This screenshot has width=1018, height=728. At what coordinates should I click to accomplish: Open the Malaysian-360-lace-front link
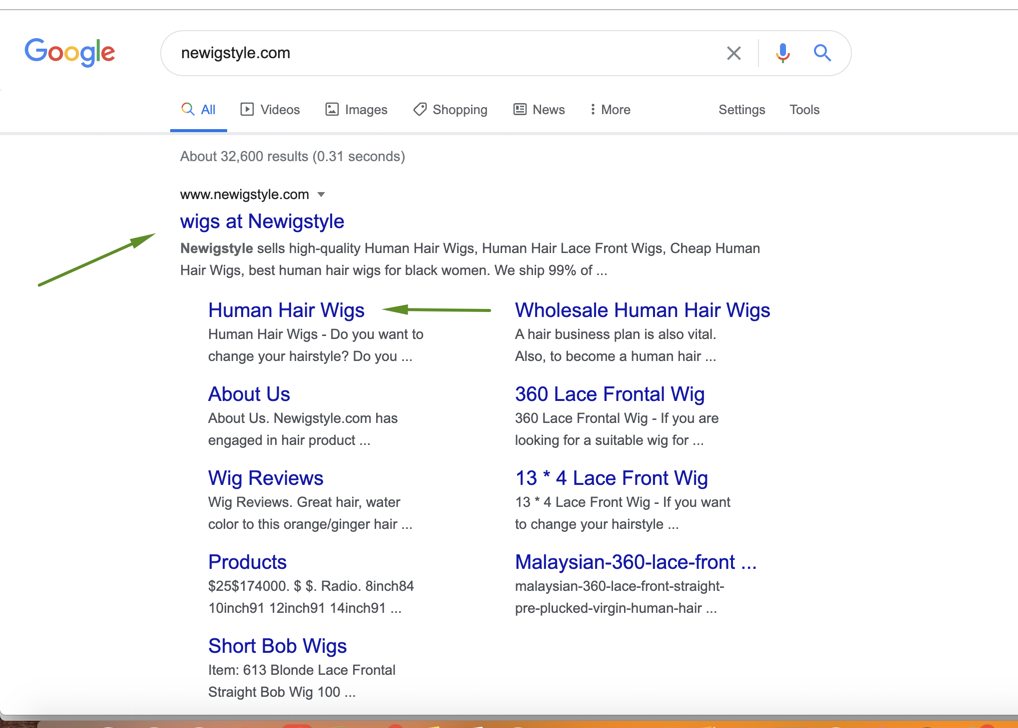coord(636,562)
